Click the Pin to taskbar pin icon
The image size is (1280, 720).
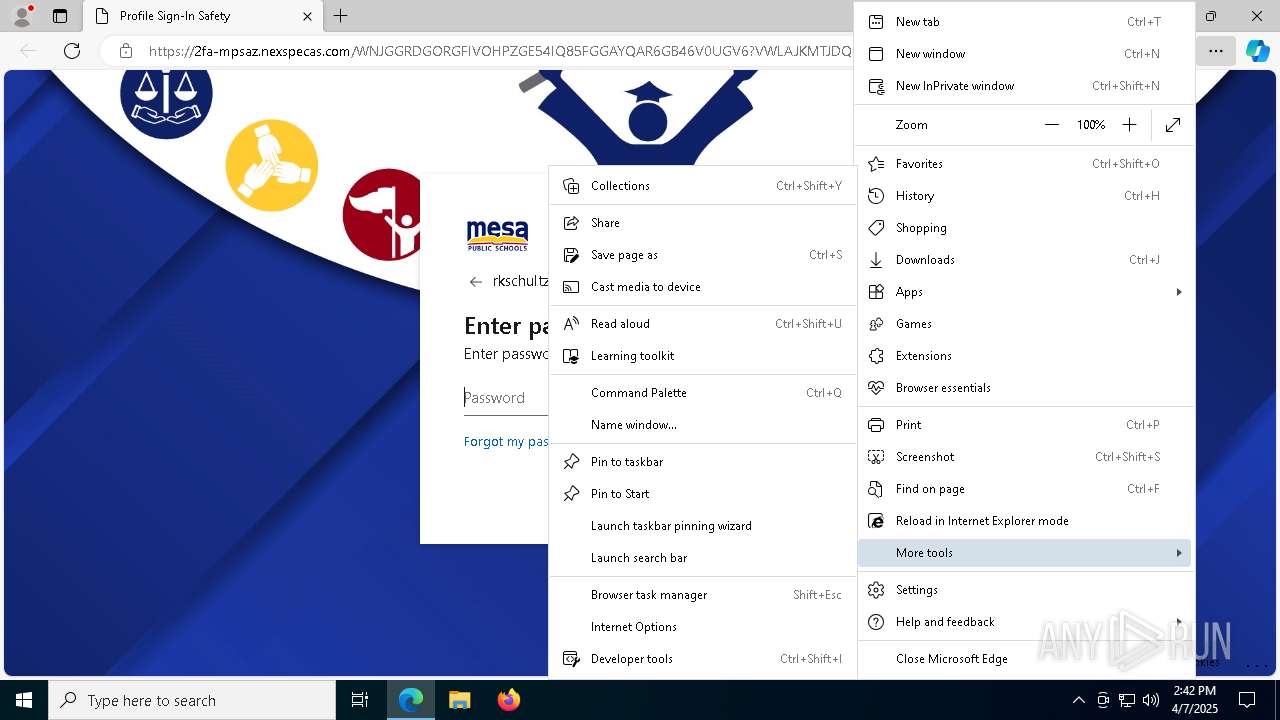coord(571,462)
